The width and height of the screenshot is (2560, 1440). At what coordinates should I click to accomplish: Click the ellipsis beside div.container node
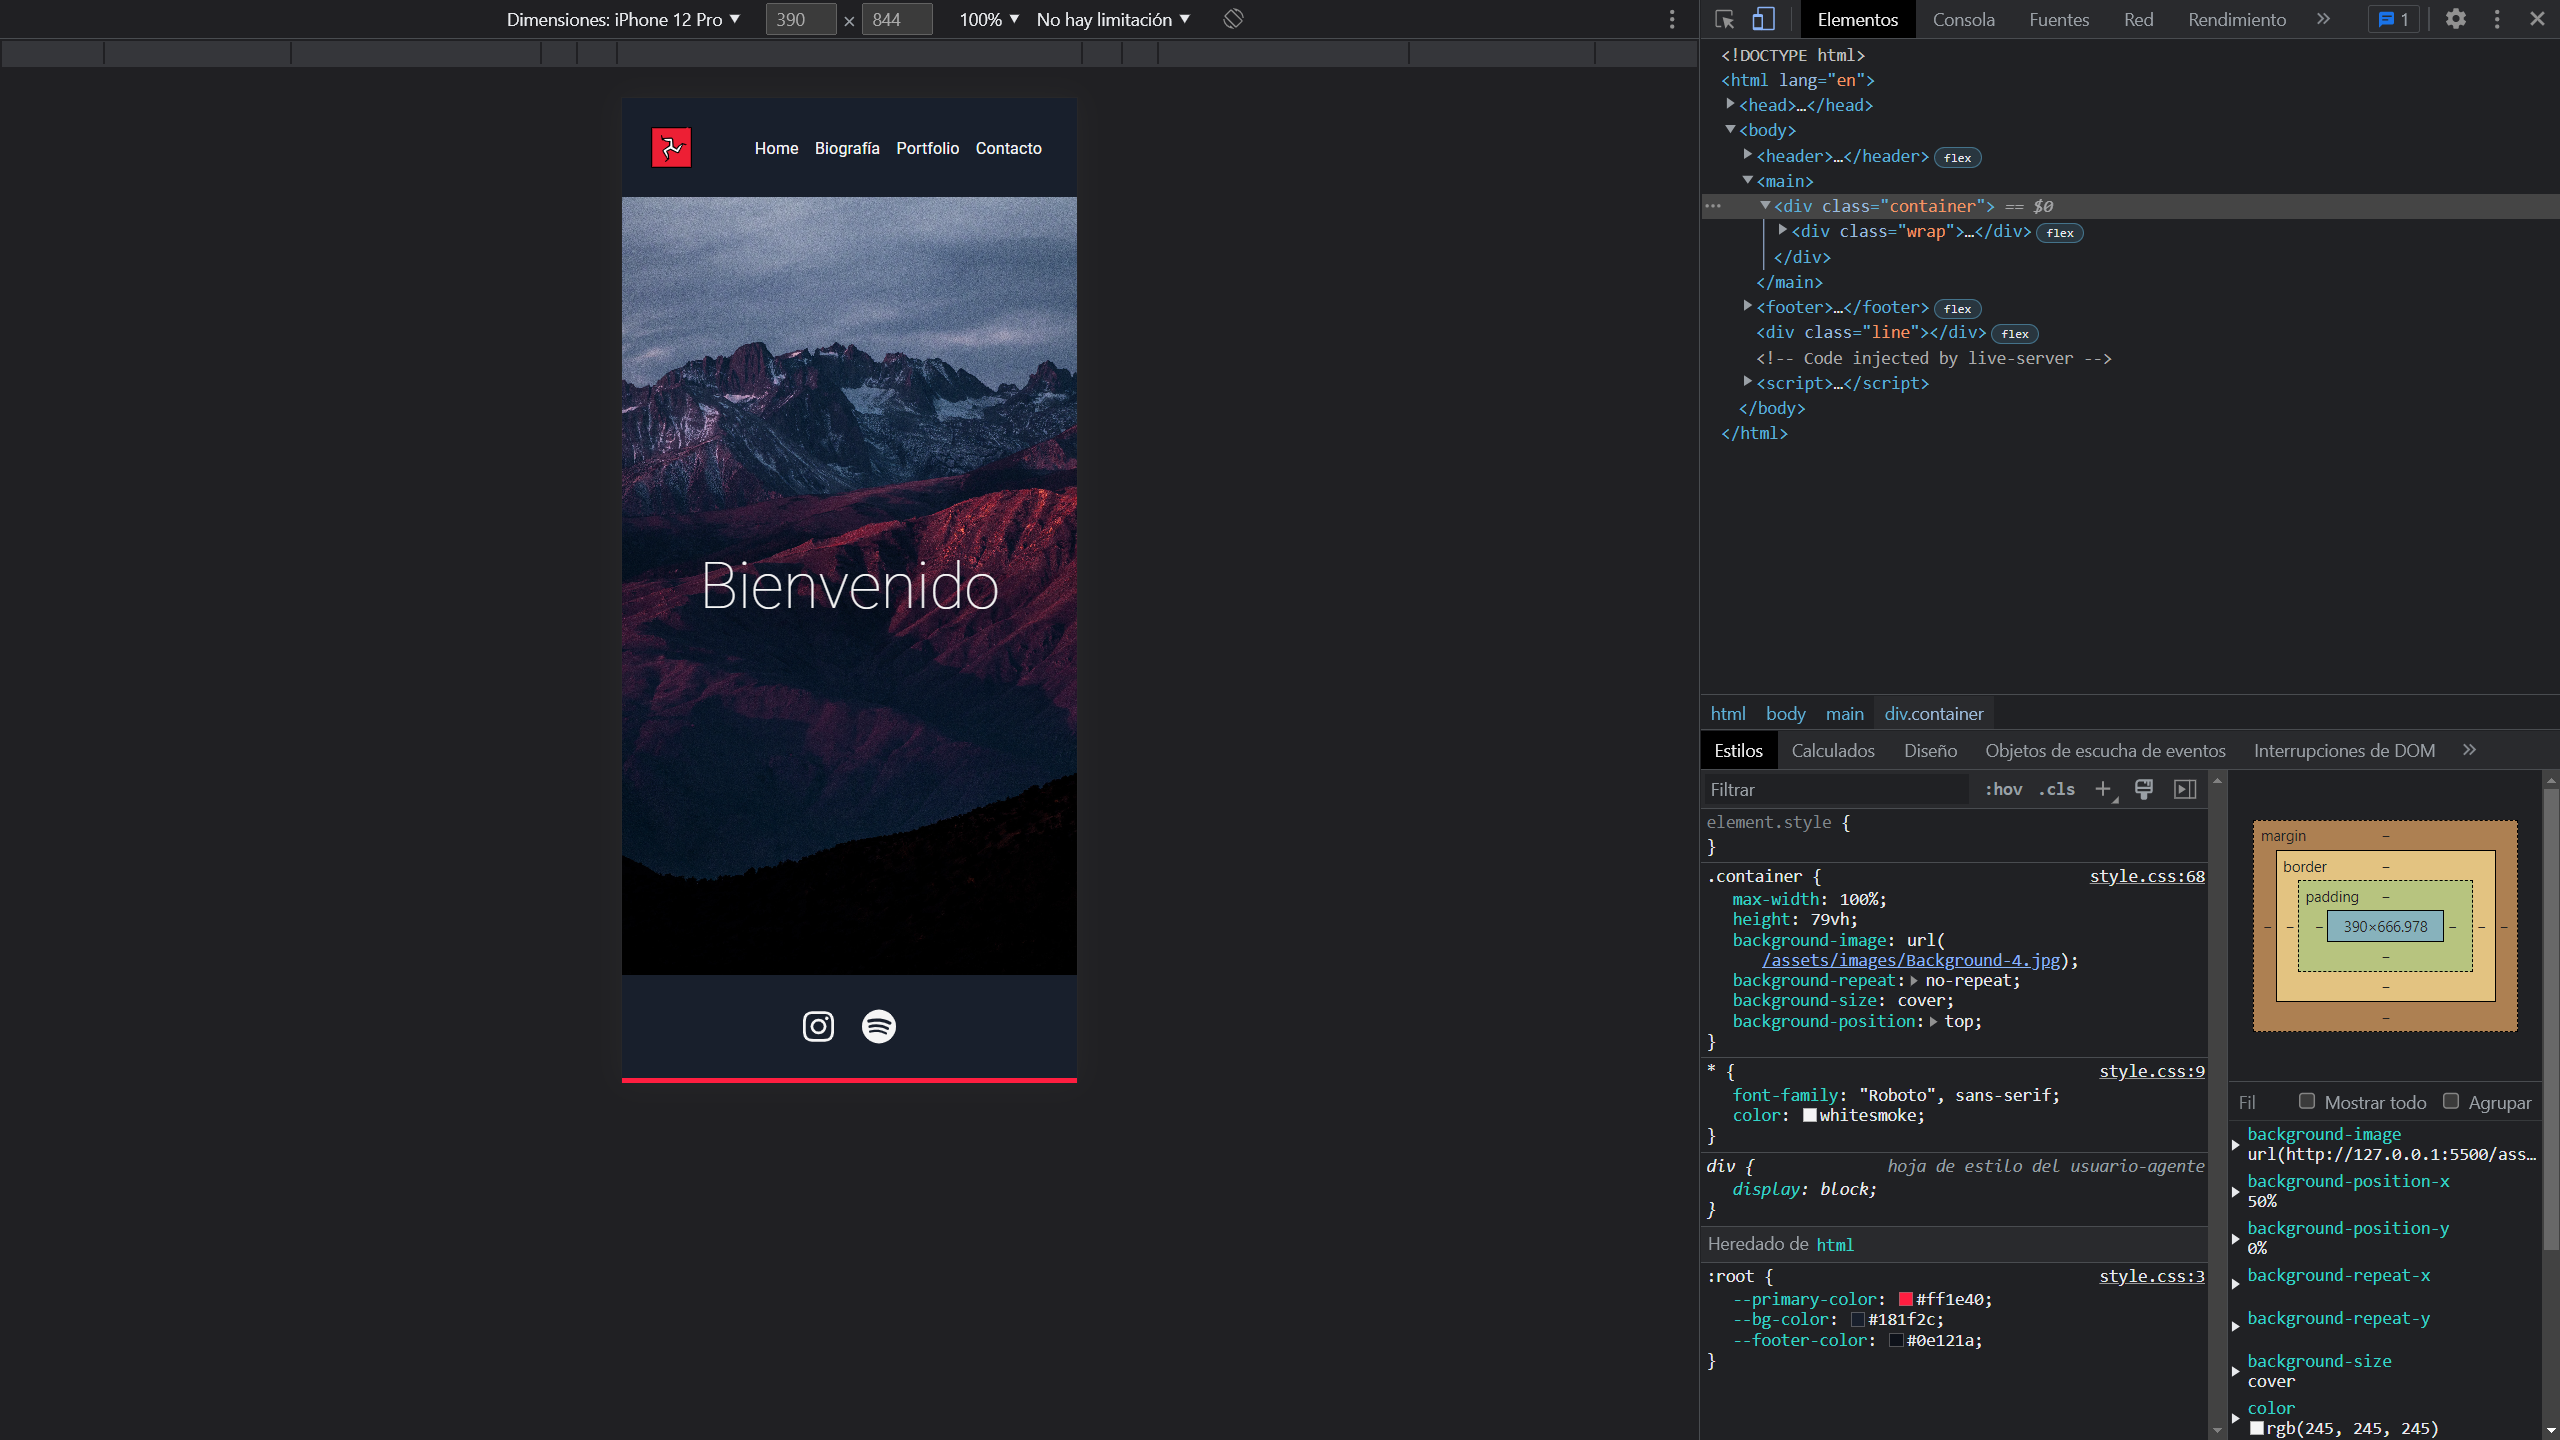click(x=1713, y=206)
